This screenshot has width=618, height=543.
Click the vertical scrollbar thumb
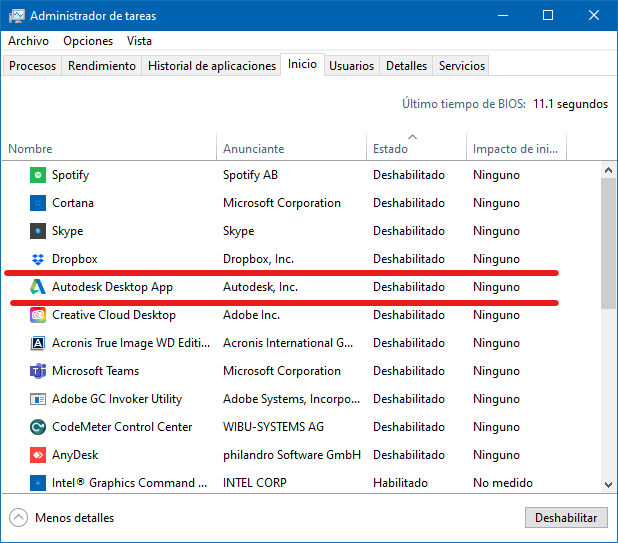click(x=608, y=243)
